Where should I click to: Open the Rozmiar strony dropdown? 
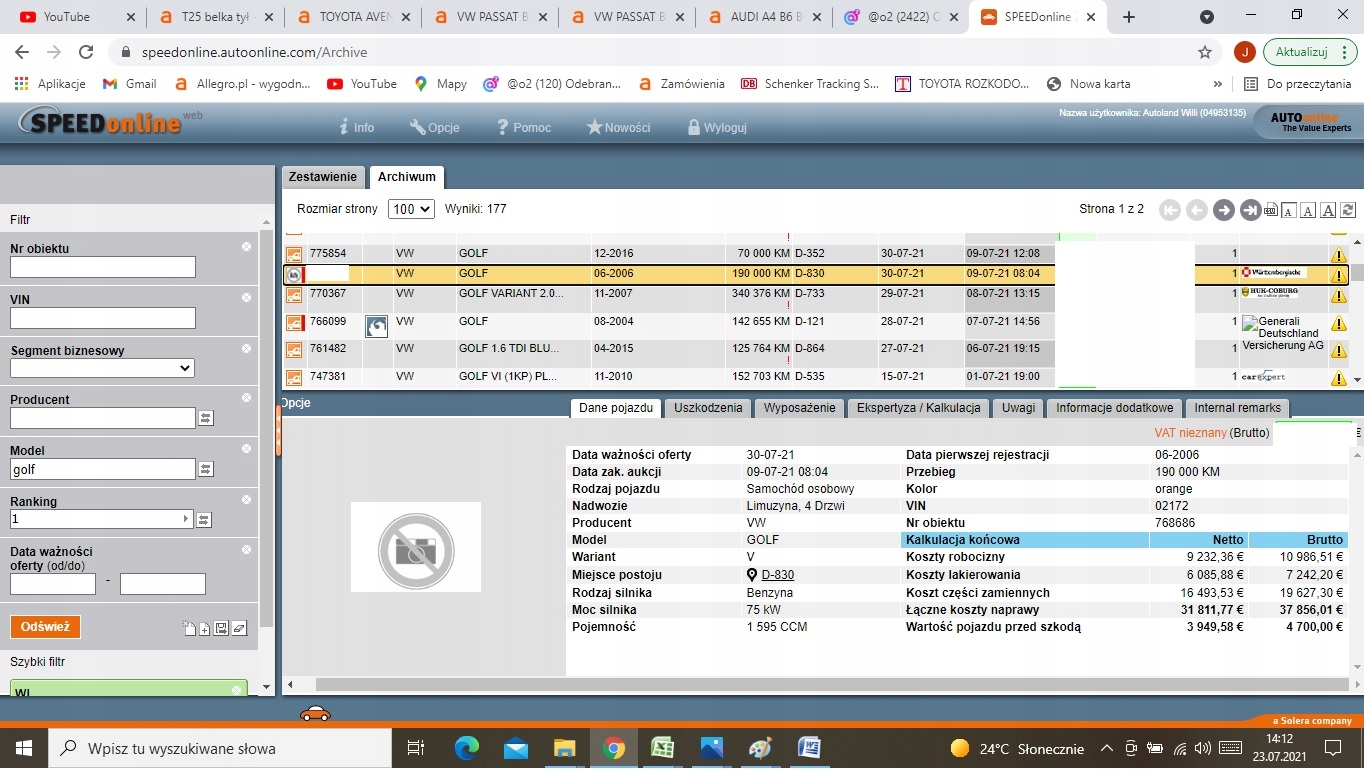coord(411,209)
